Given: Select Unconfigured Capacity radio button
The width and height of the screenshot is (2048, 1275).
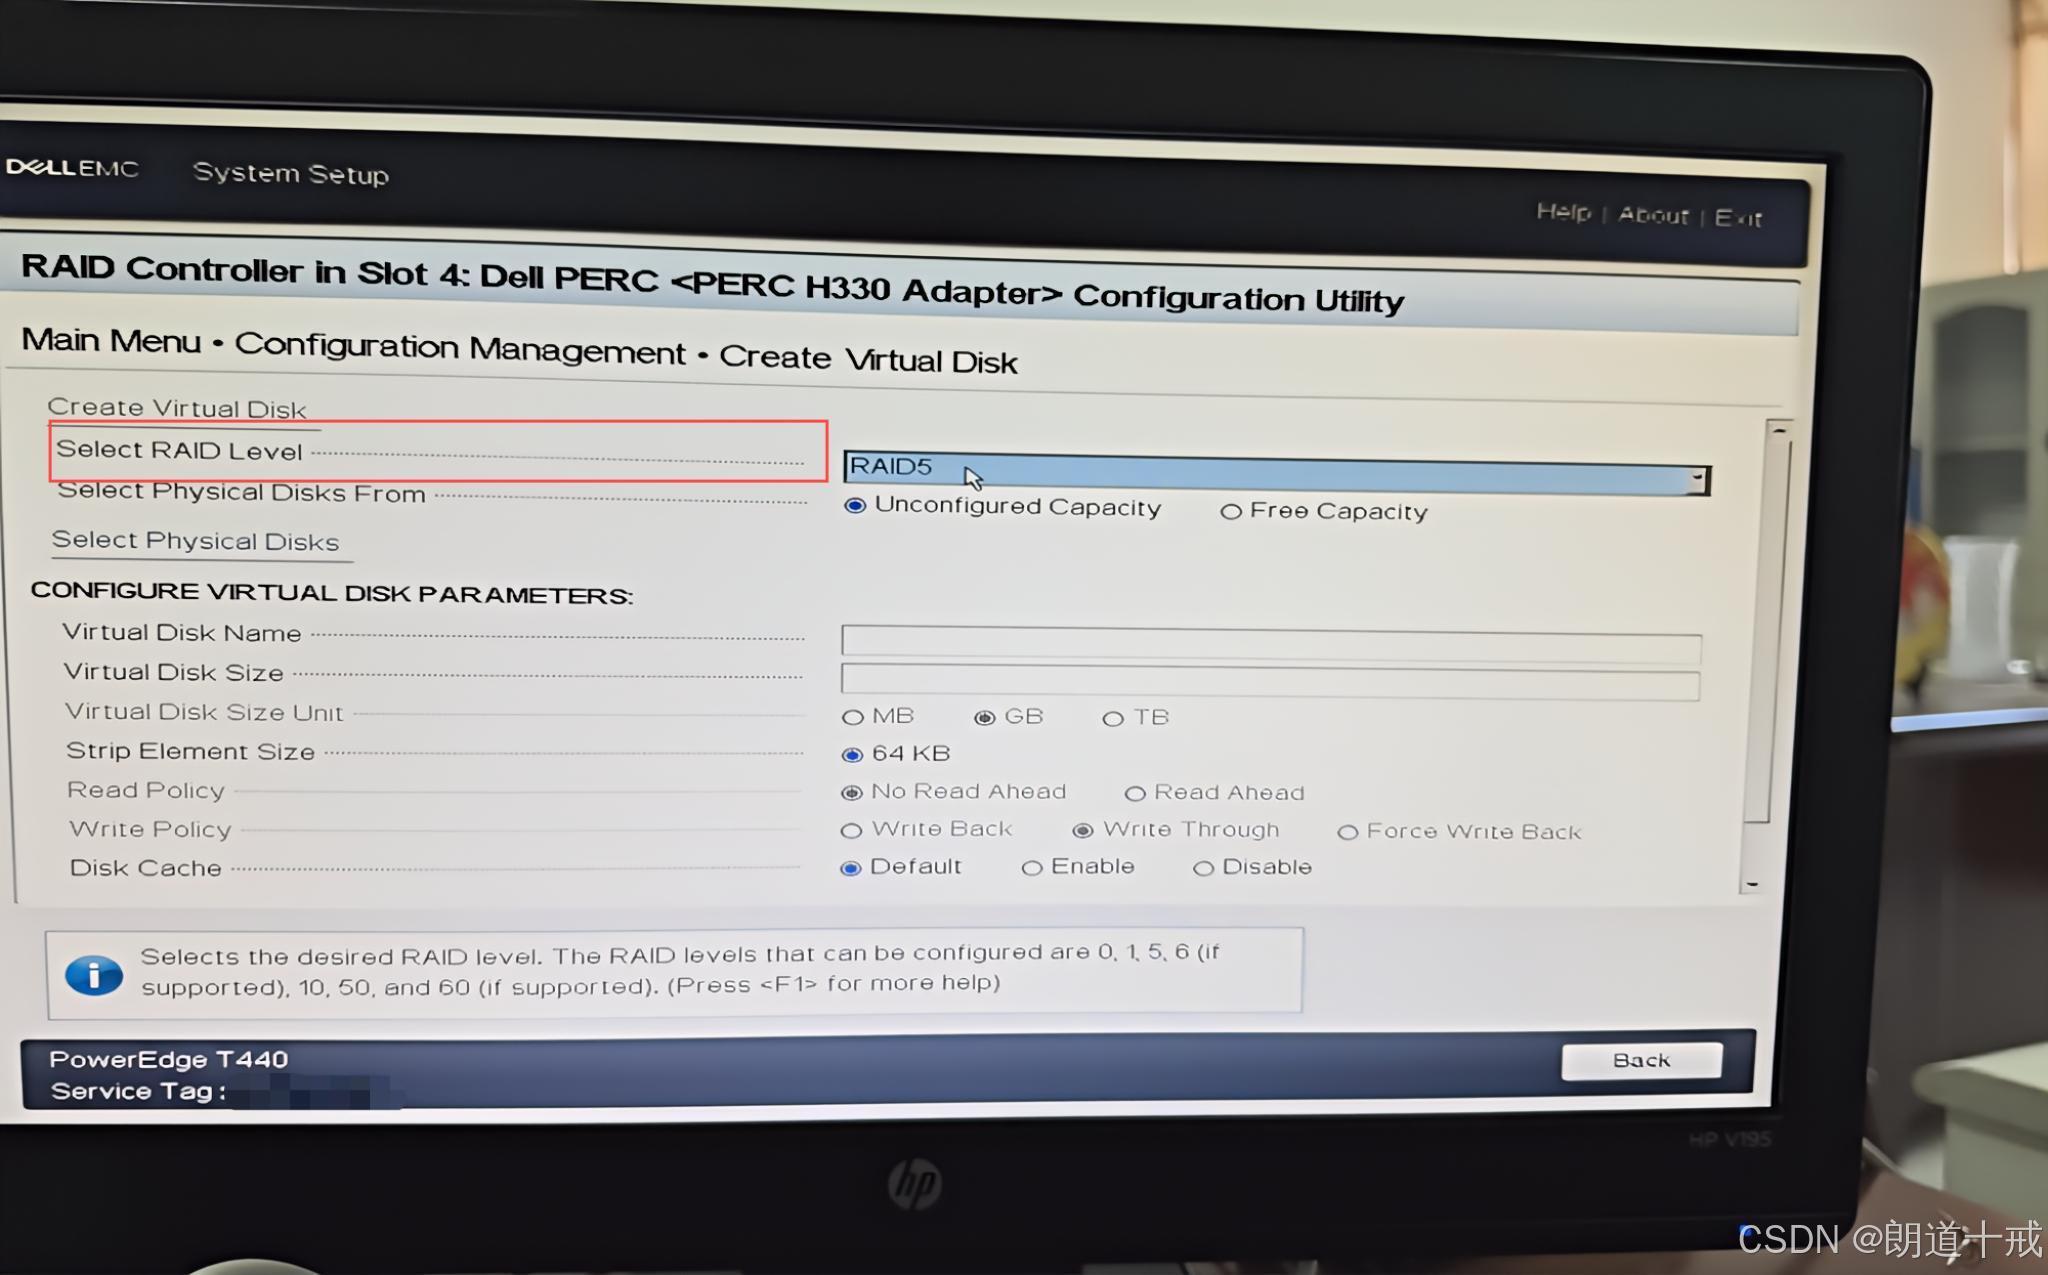Looking at the screenshot, I should (855, 506).
